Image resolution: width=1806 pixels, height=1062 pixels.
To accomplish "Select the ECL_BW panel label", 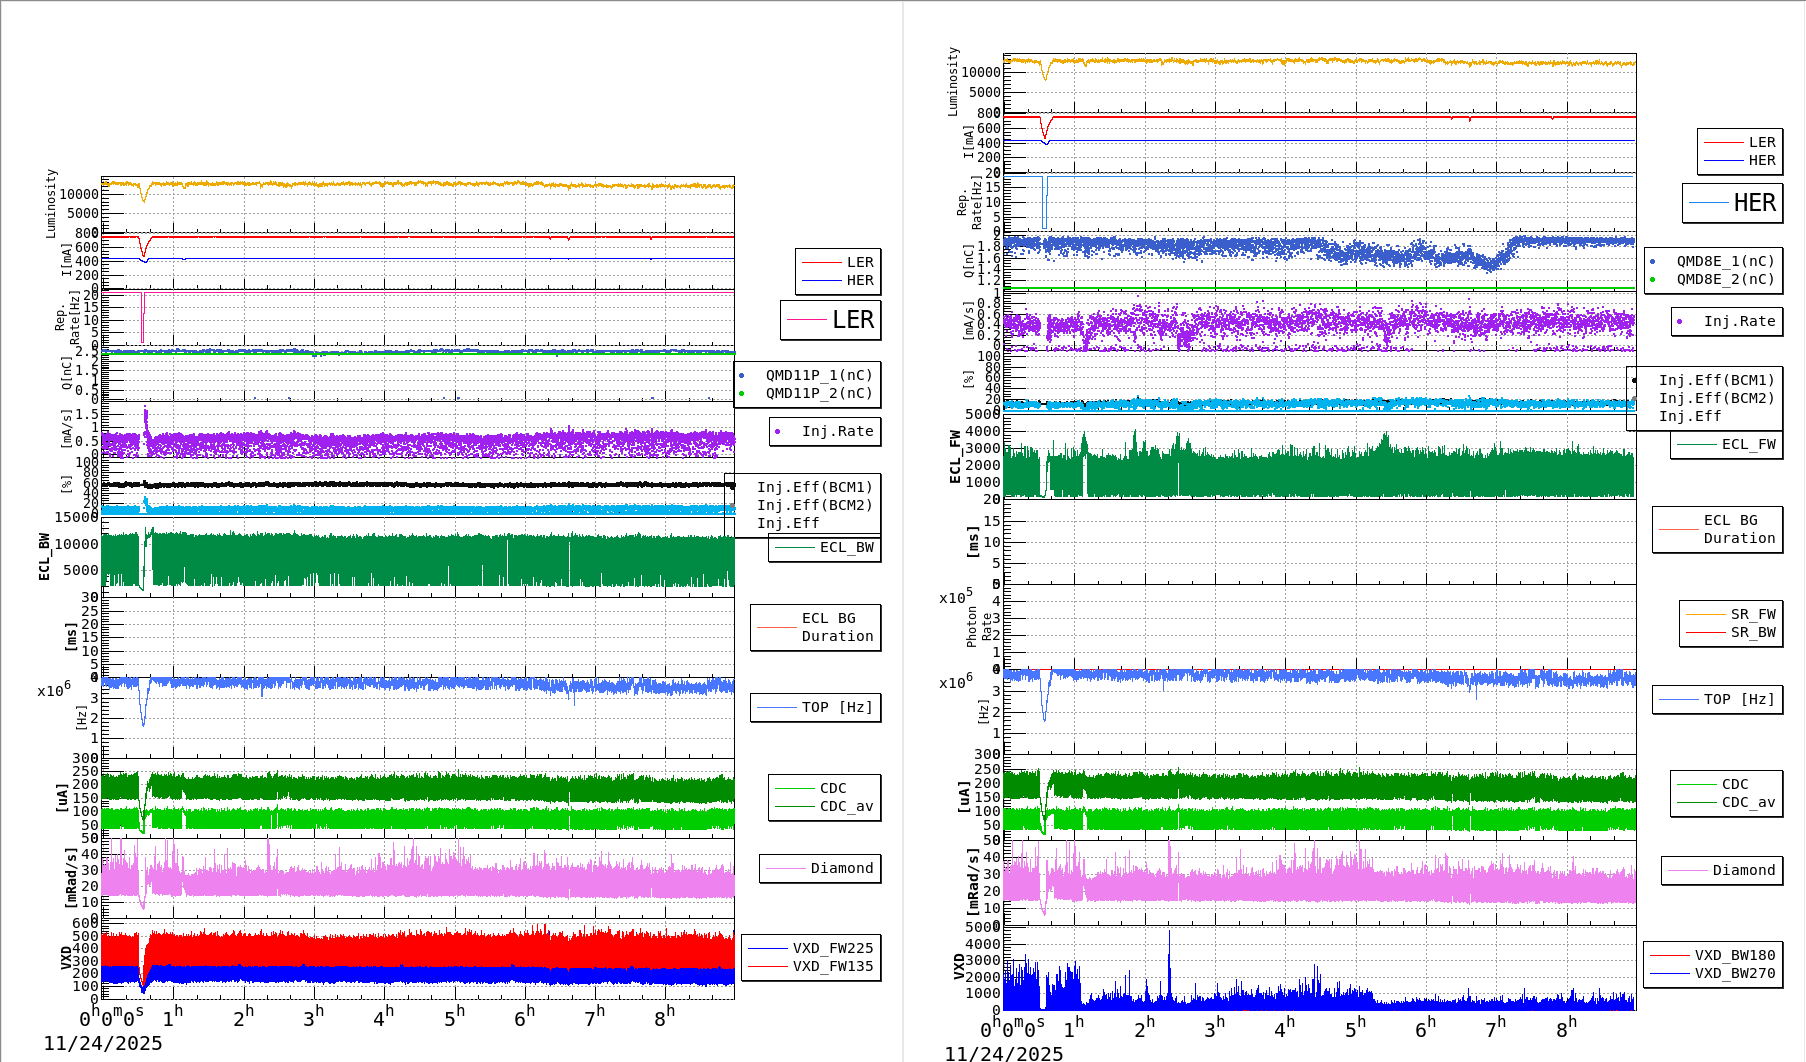I will pyautogui.click(x=42, y=555).
